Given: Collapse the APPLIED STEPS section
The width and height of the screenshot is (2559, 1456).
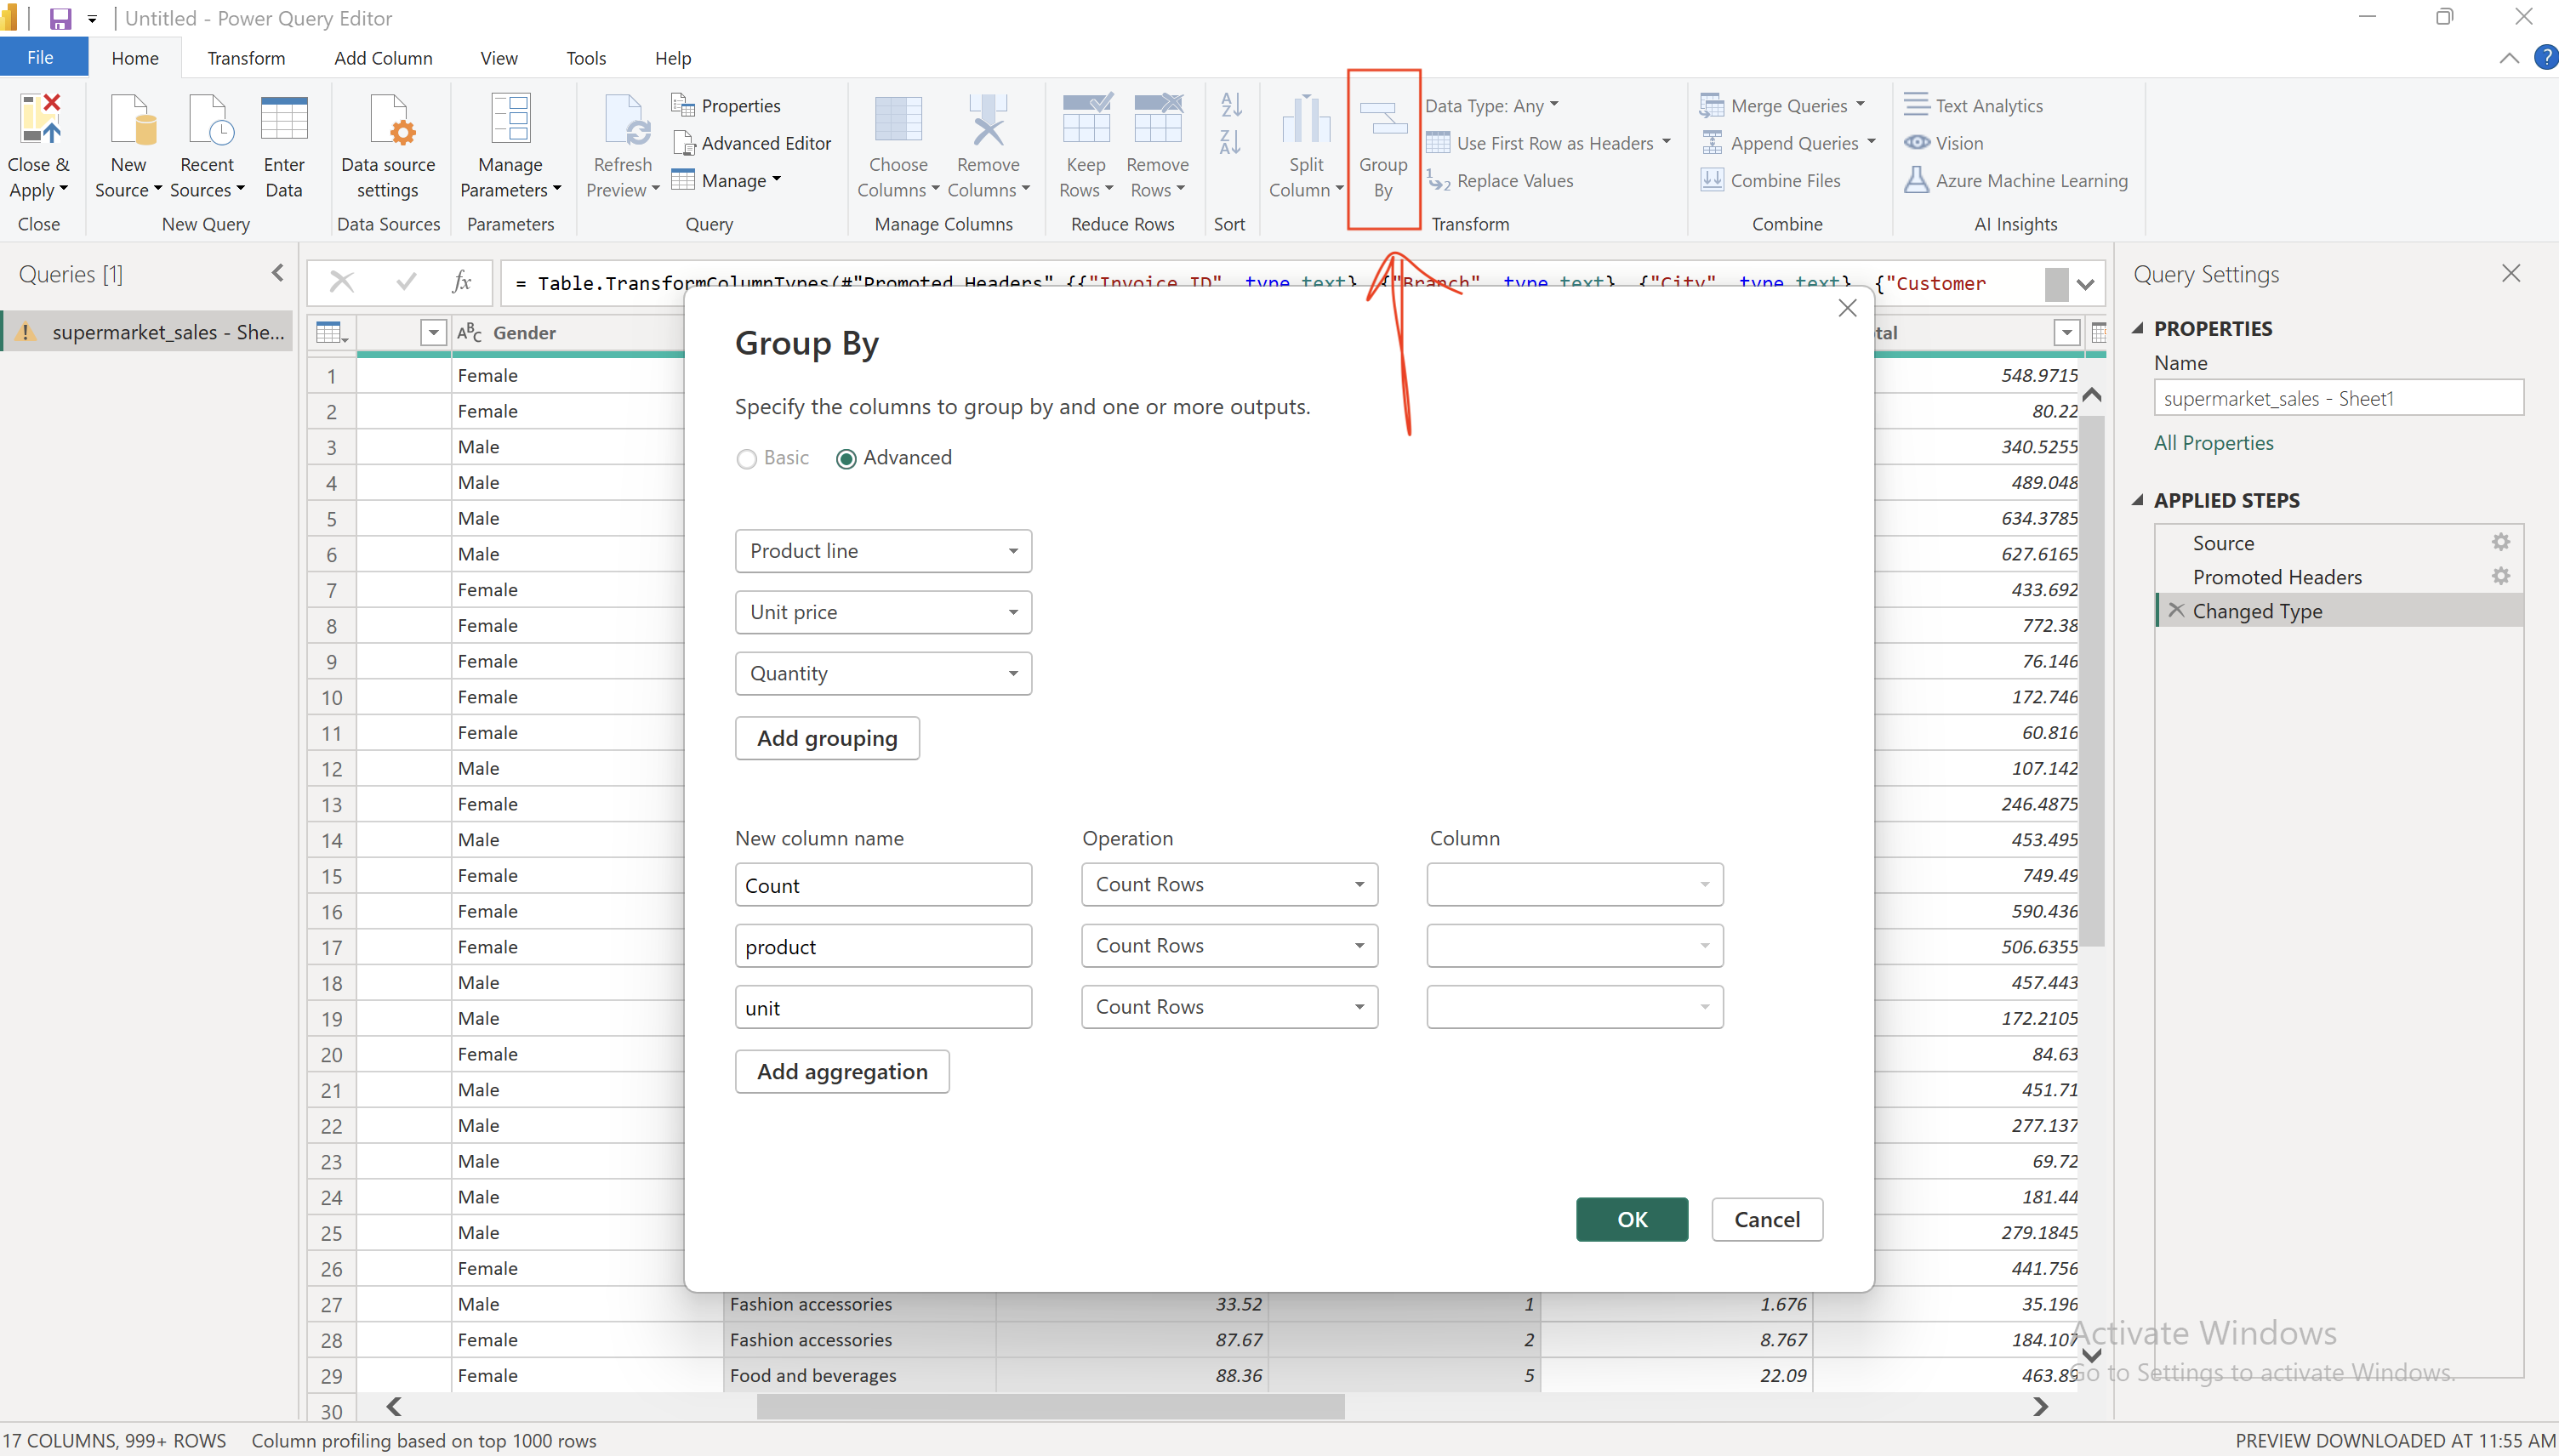Looking at the screenshot, I should [x=2138, y=500].
